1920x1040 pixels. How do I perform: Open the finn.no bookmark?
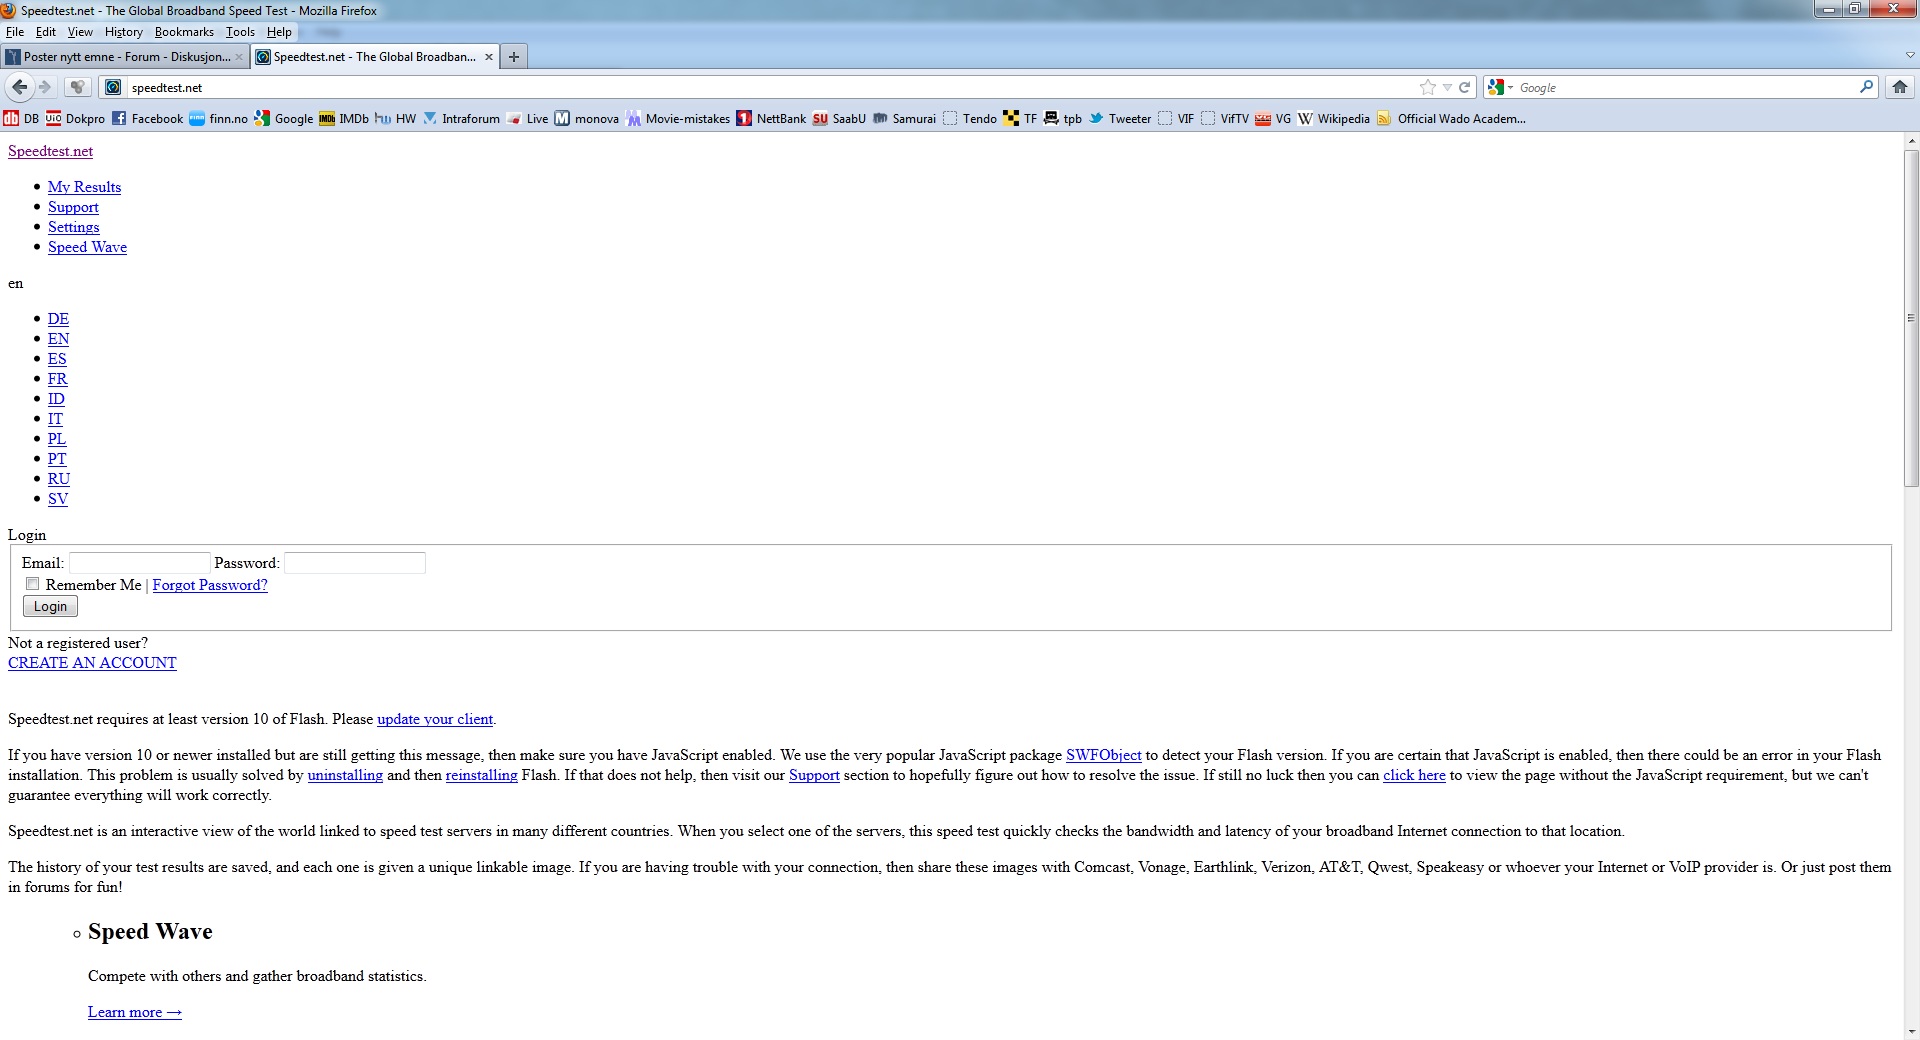tap(218, 118)
